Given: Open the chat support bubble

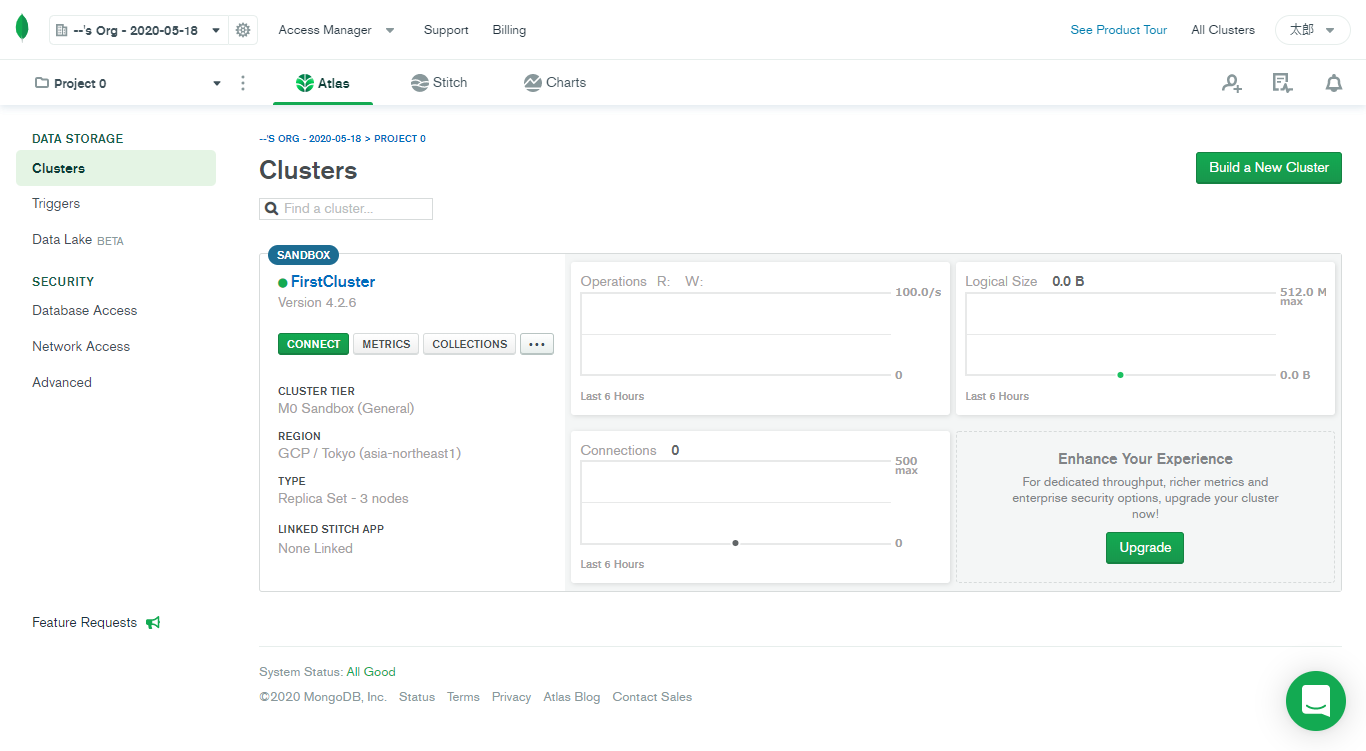Looking at the screenshot, I should click(1316, 701).
